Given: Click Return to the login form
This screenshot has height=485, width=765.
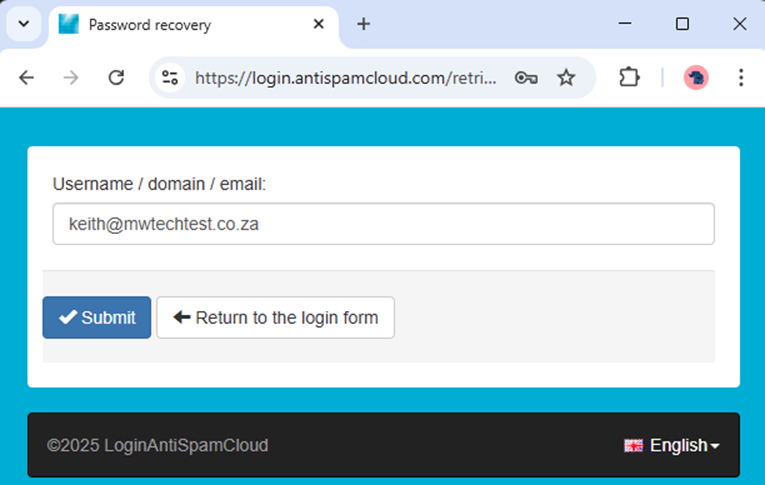Looking at the screenshot, I should click(275, 318).
